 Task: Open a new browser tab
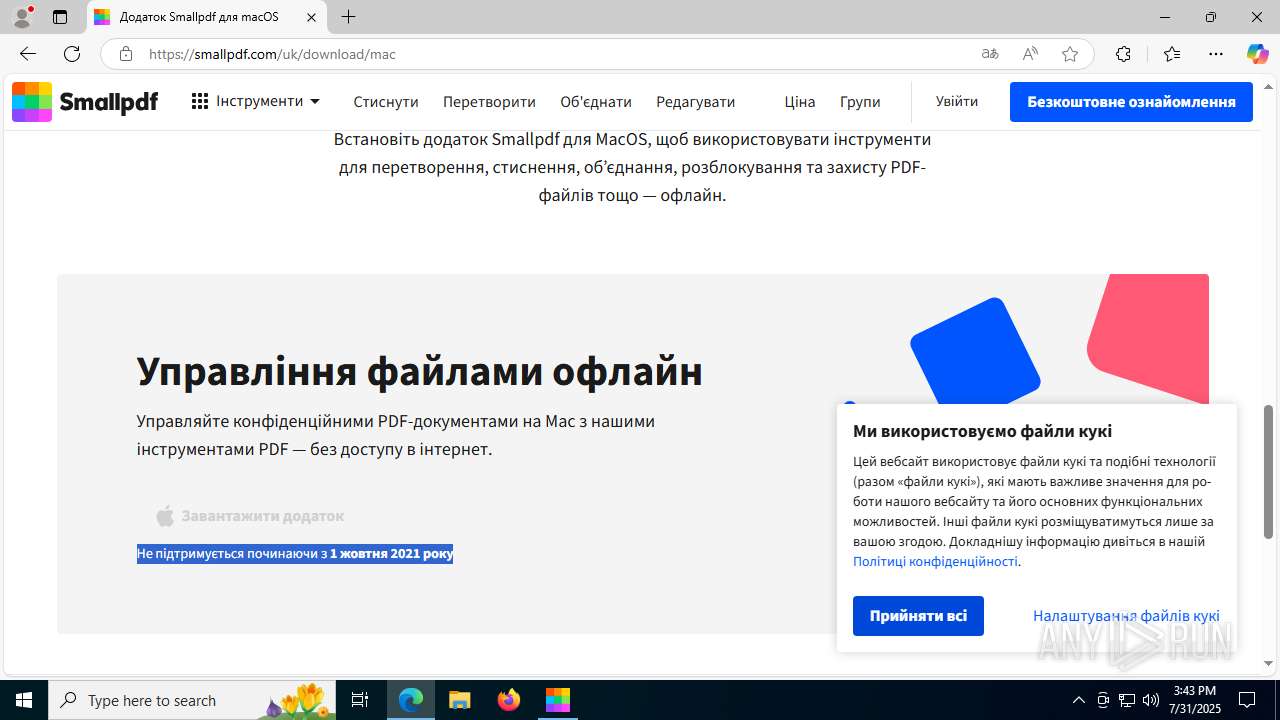pyautogui.click(x=348, y=17)
